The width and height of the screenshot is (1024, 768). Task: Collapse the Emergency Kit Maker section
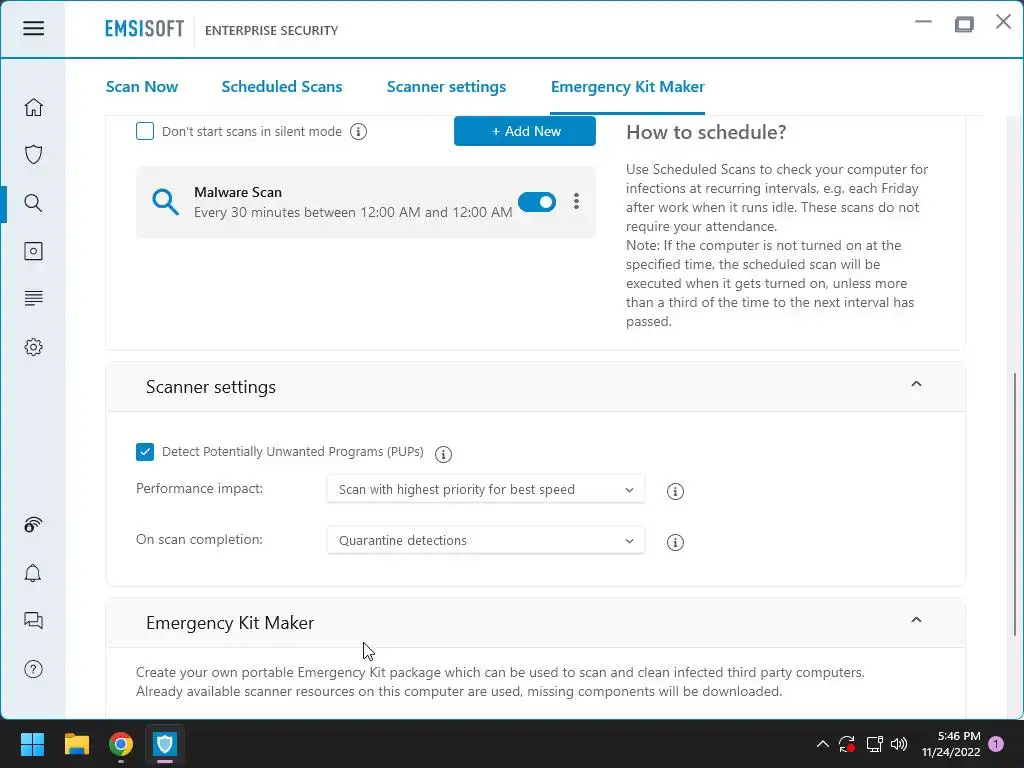[x=916, y=620]
